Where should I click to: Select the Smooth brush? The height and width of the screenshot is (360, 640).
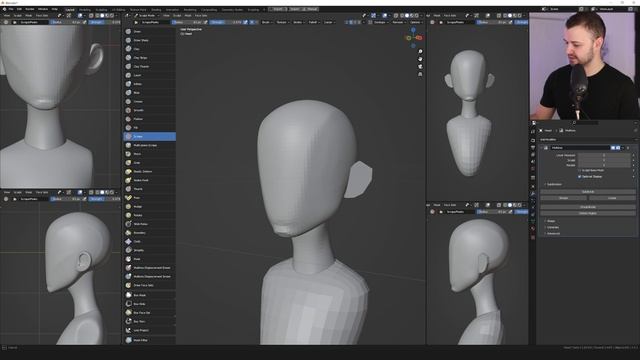coord(149,110)
